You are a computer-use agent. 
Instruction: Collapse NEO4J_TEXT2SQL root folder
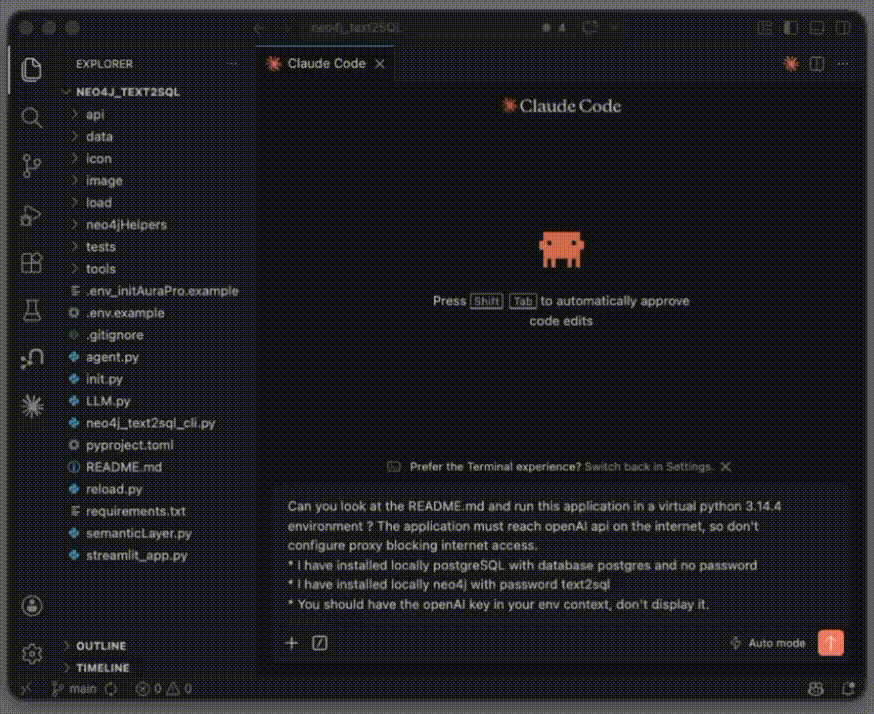(x=128, y=92)
